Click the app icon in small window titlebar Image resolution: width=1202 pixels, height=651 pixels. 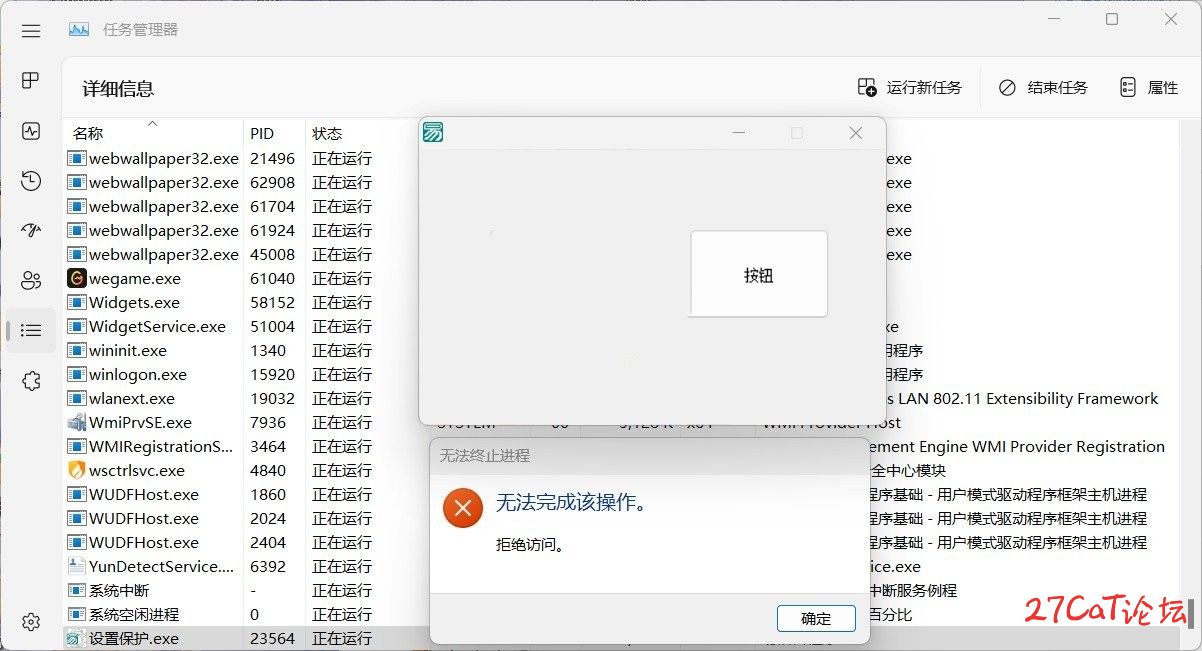click(x=433, y=133)
